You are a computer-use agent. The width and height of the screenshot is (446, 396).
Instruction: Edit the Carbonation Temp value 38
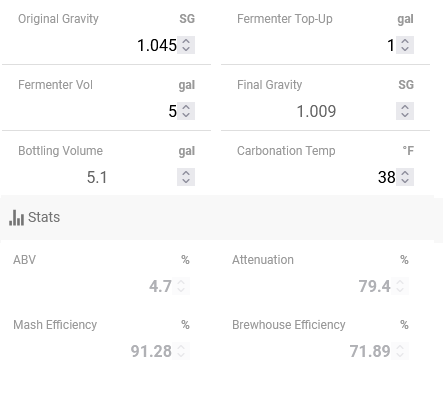tap(387, 177)
